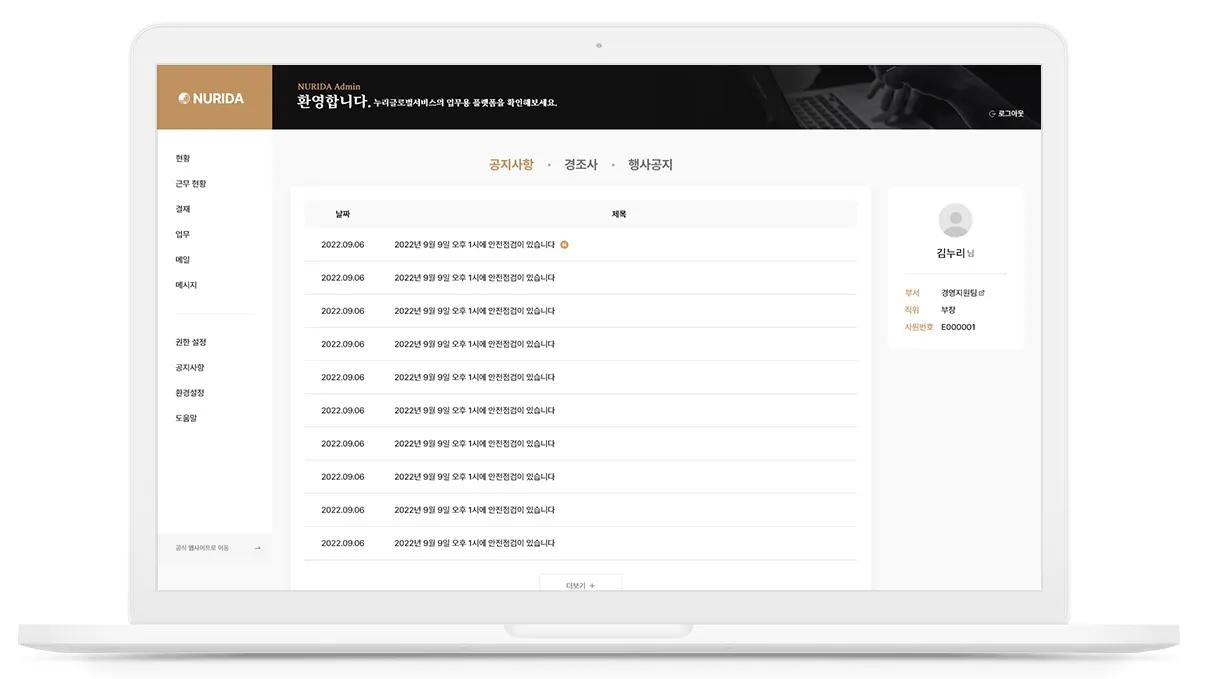Click the NURIDA Admin header text

click(x=329, y=87)
